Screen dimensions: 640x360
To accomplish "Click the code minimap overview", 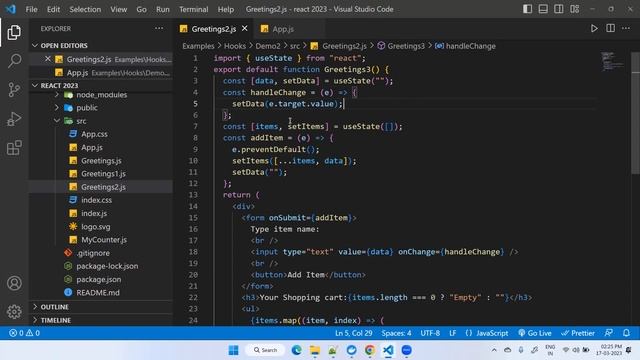I will [613, 61].
